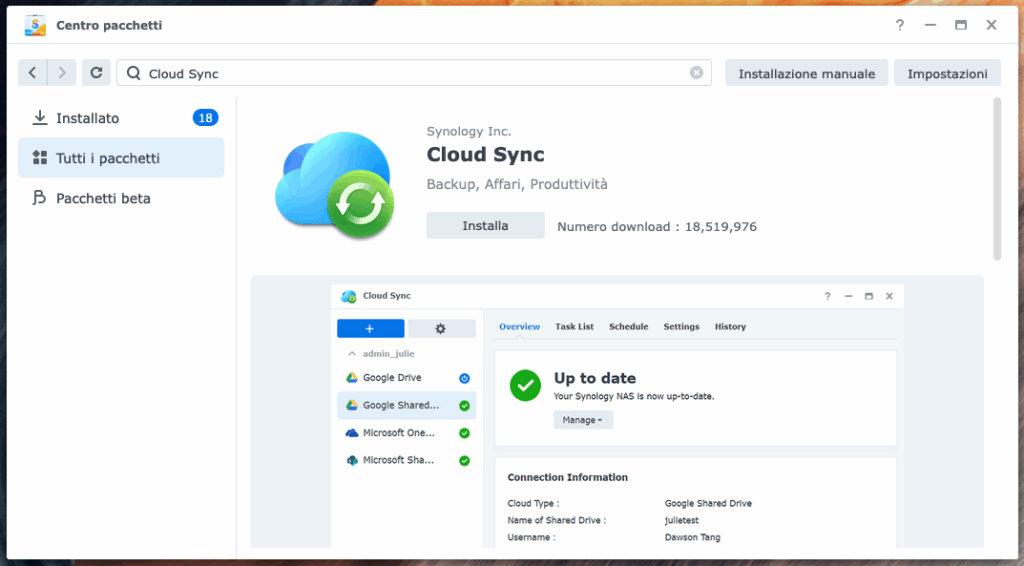The image size is (1024, 566).
Task: Open Pacchetti beta section
Action: (x=103, y=198)
